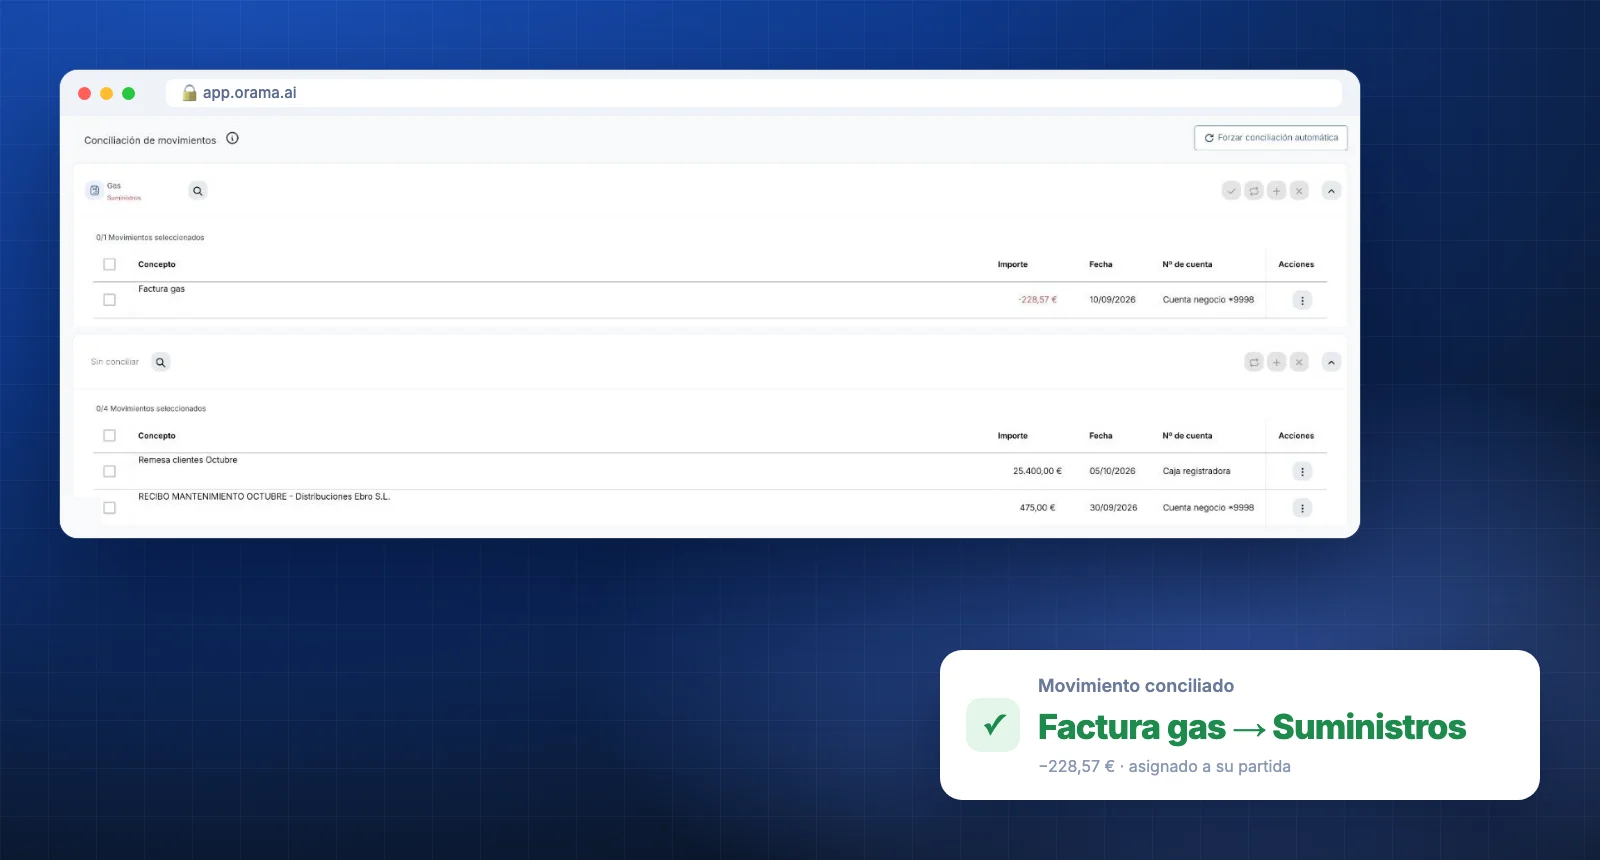1600x860 pixels.
Task: Click the info icon beside Conciliación de movimientos
Action: click(x=232, y=139)
